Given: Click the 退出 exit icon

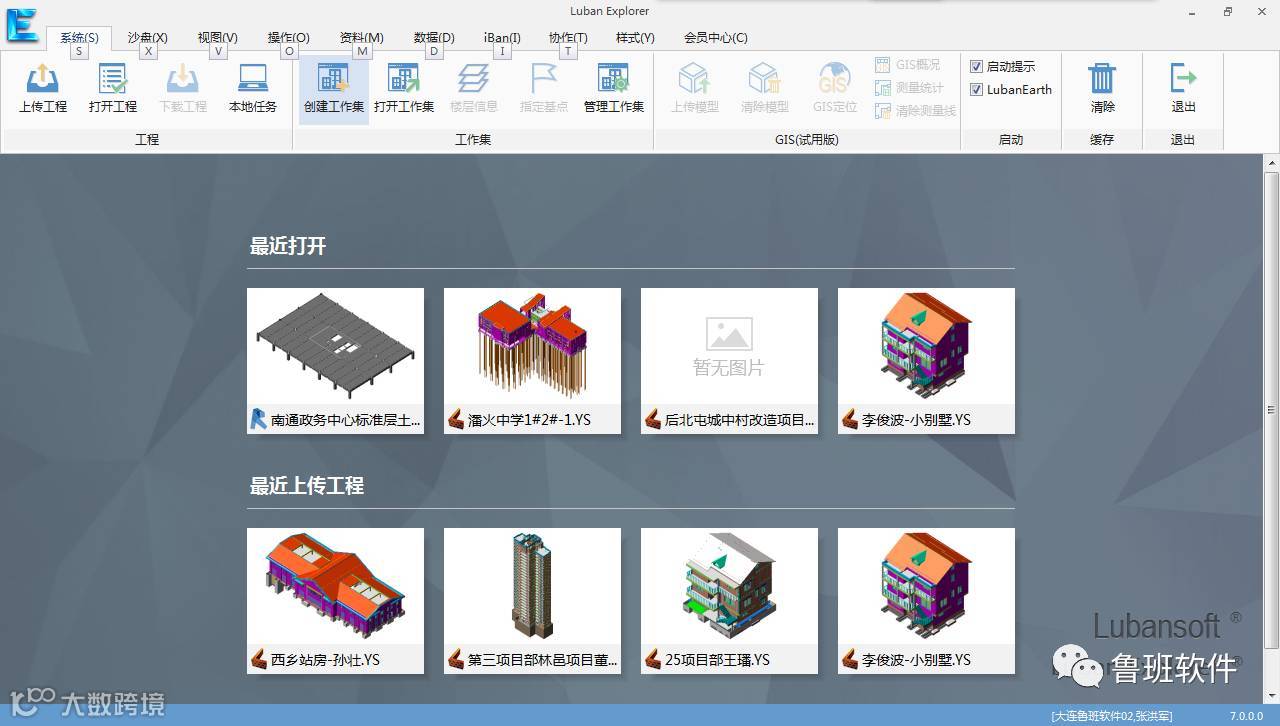Looking at the screenshot, I should click(1183, 88).
